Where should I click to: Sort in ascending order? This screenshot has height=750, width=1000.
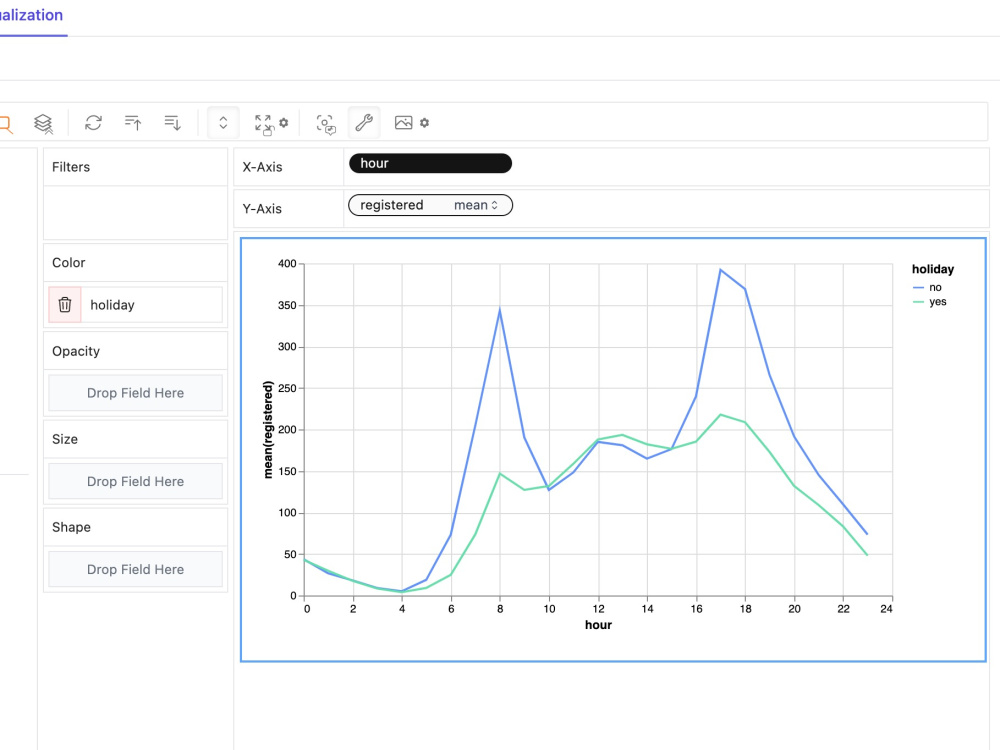click(133, 122)
